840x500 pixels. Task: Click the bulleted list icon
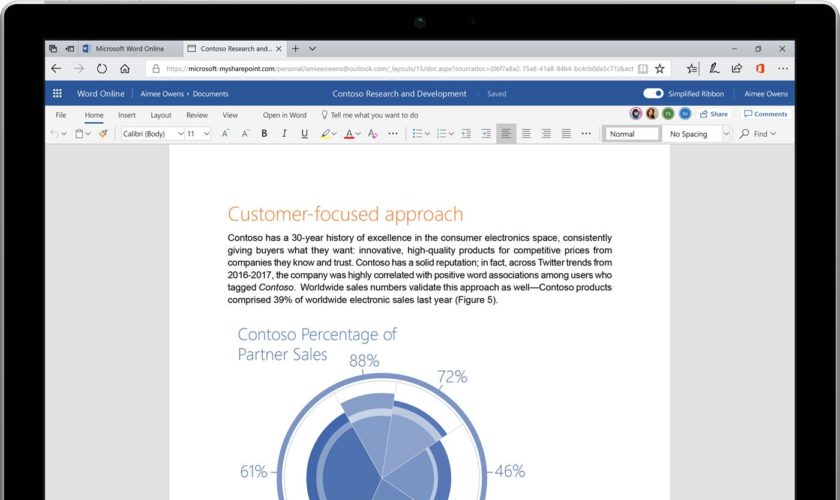tap(417, 134)
